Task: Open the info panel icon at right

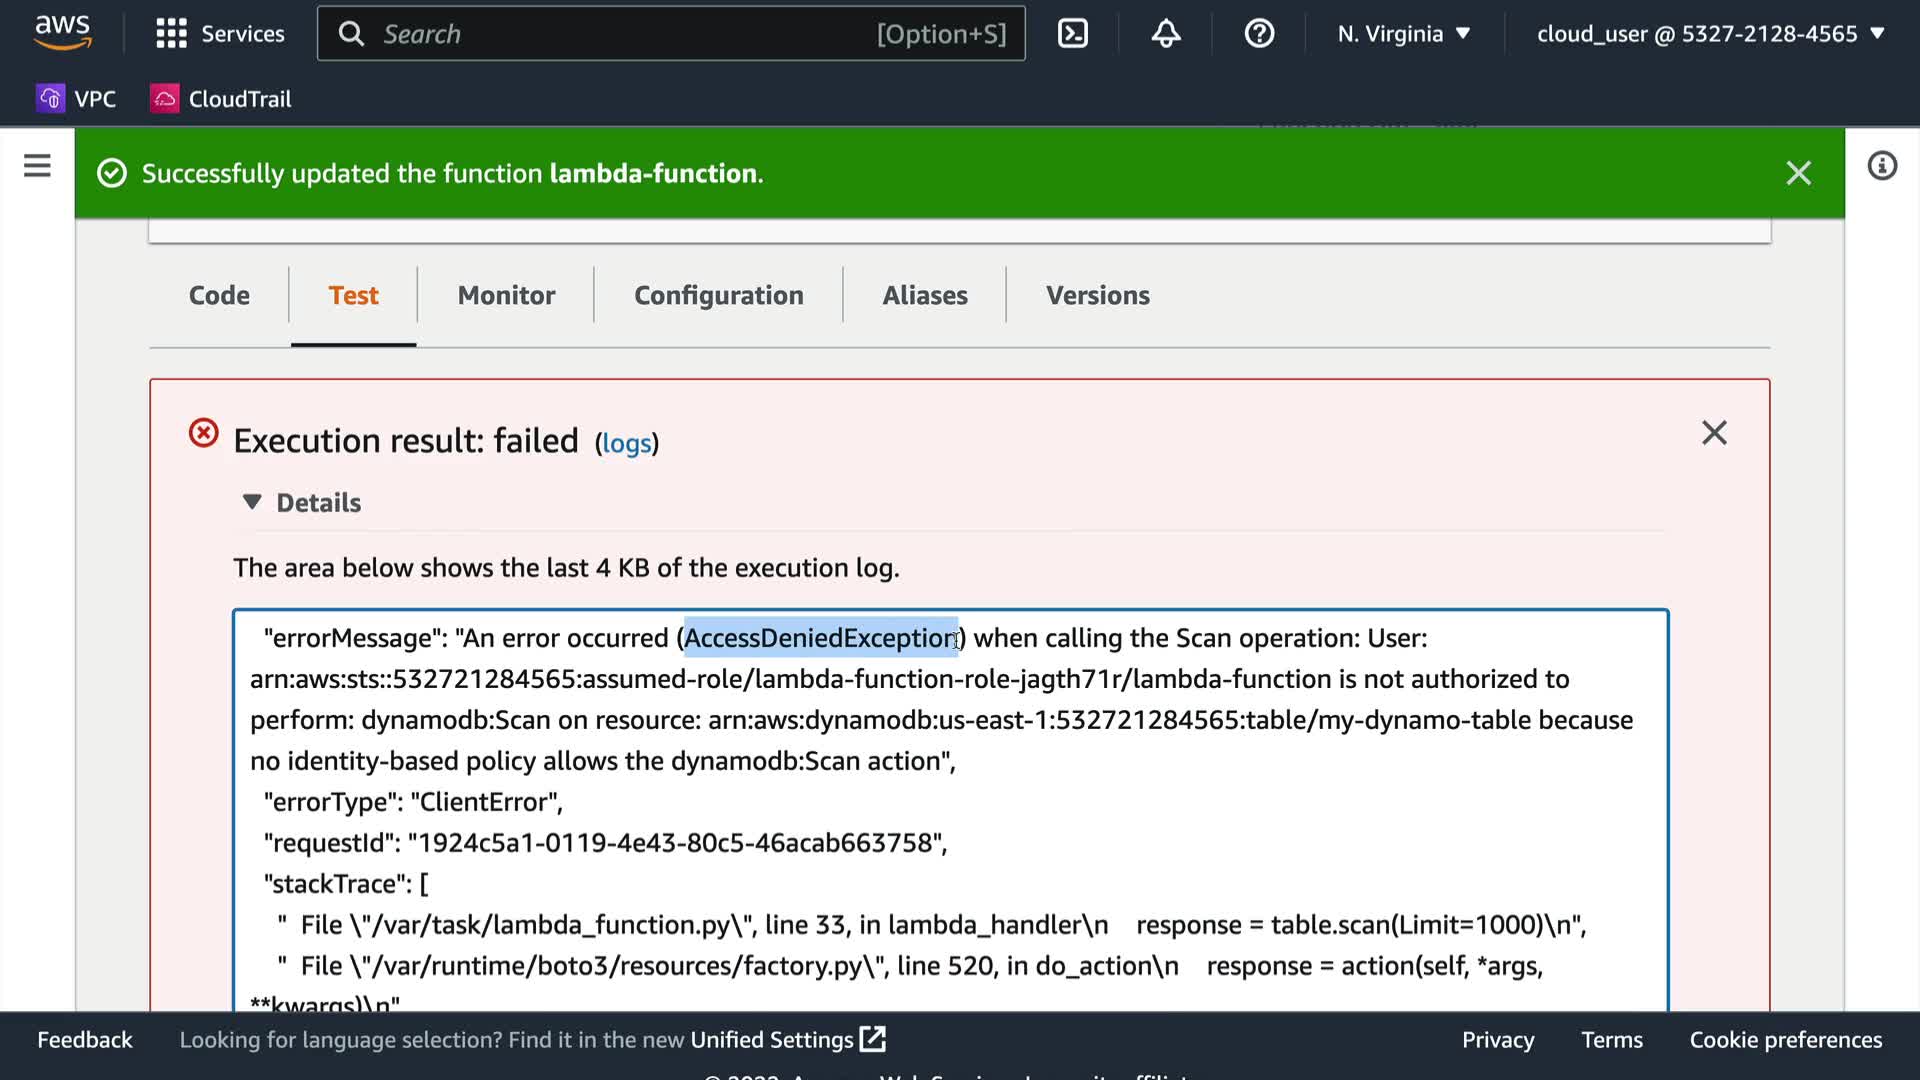Action: 1881,166
